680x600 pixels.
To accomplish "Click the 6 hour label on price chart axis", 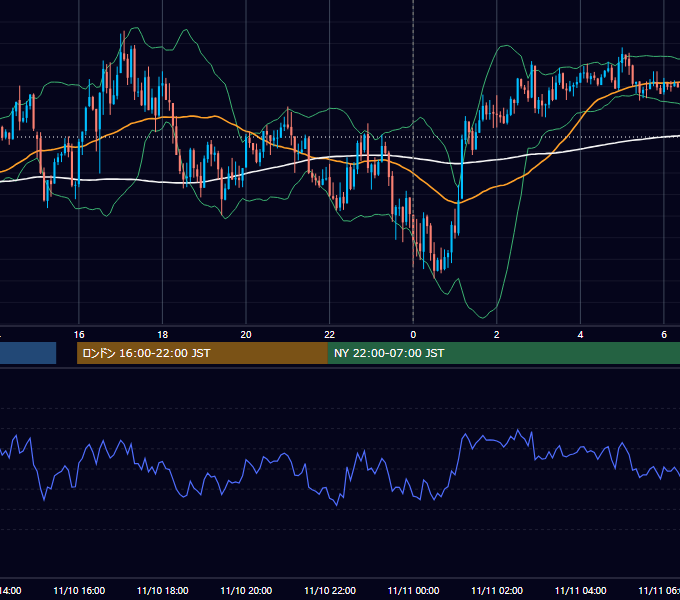I will point(664,335).
